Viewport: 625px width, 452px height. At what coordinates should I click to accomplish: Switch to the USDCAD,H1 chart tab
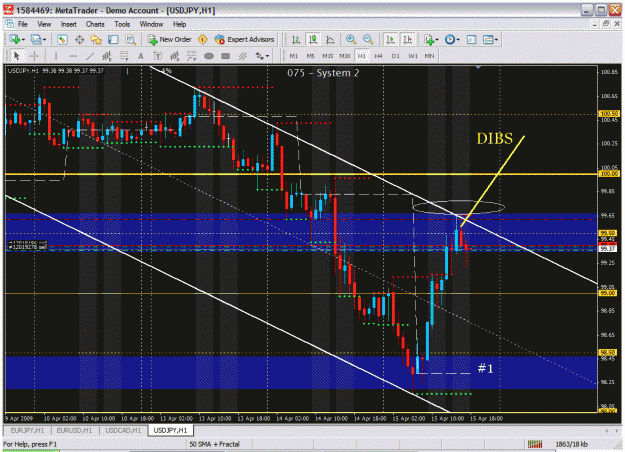(x=123, y=430)
